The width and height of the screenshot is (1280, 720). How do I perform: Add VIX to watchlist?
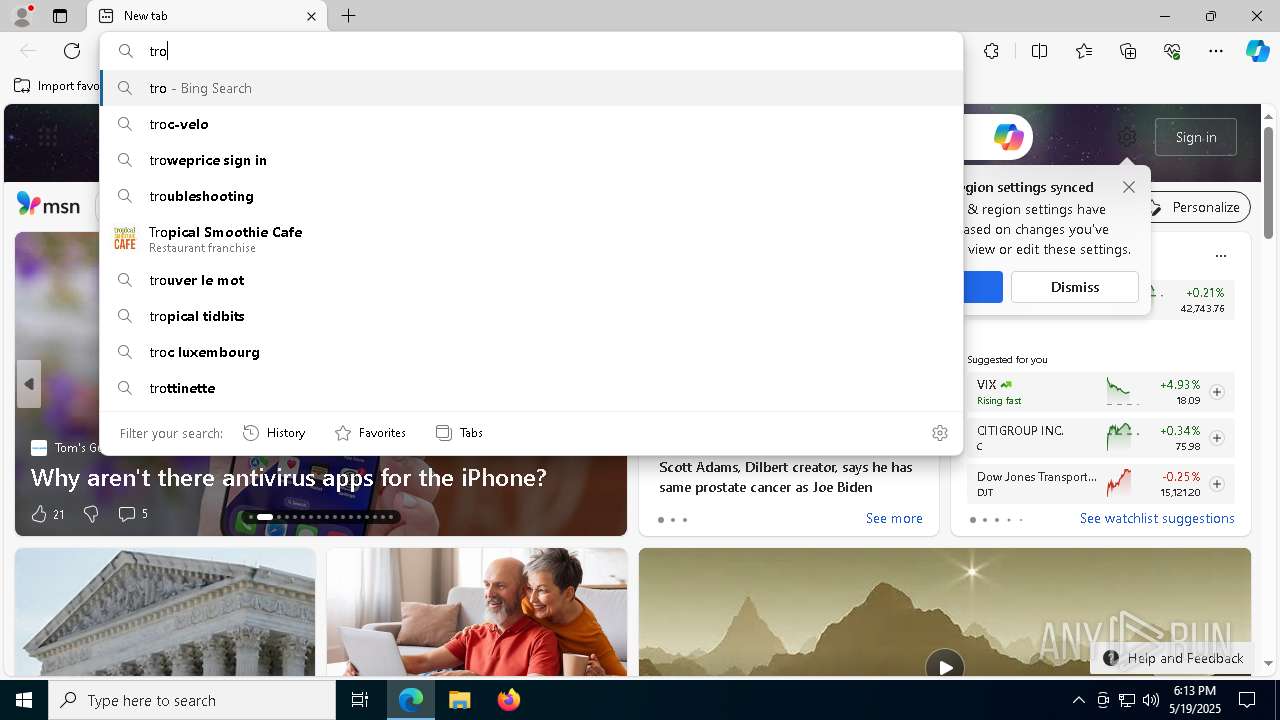click(x=1216, y=392)
